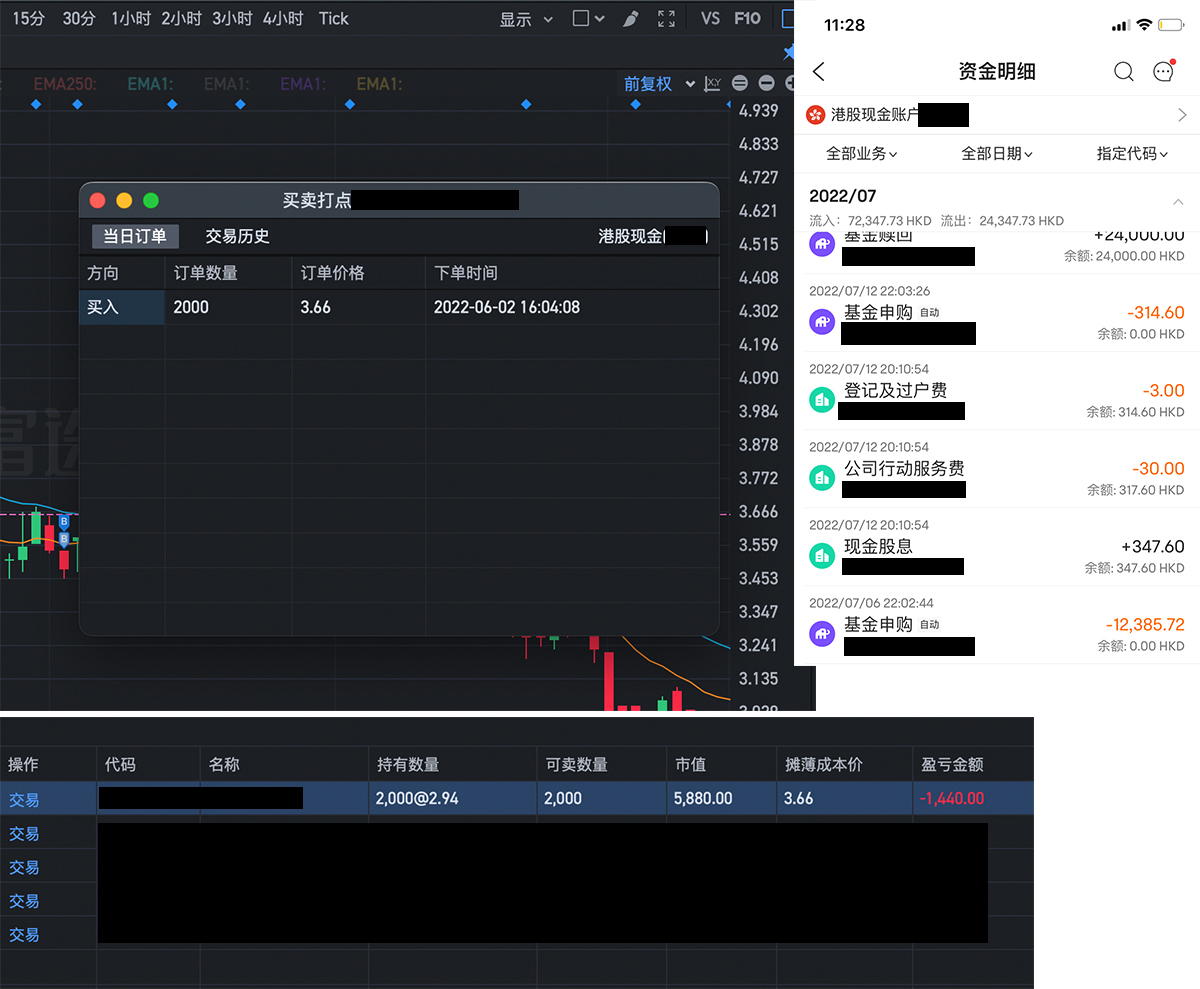Screen dimensions: 1200x989
Task: Open search in the 资金明细 screen
Action: [x=1123, y=71]
